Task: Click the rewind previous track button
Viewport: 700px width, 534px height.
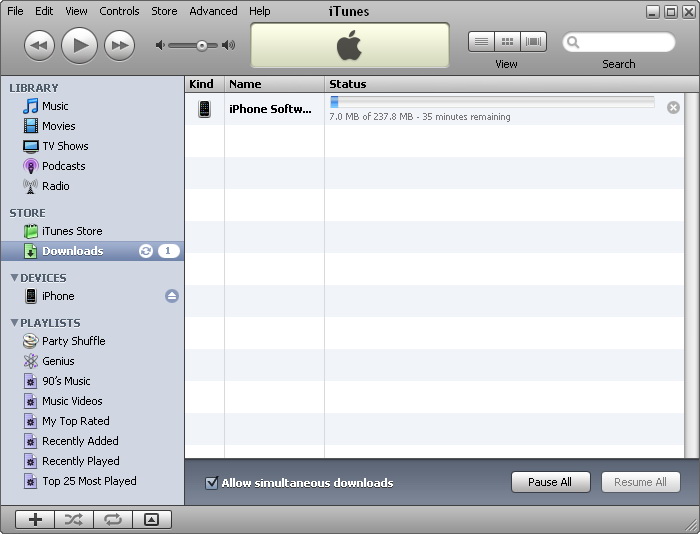Action: pos(39,45)
